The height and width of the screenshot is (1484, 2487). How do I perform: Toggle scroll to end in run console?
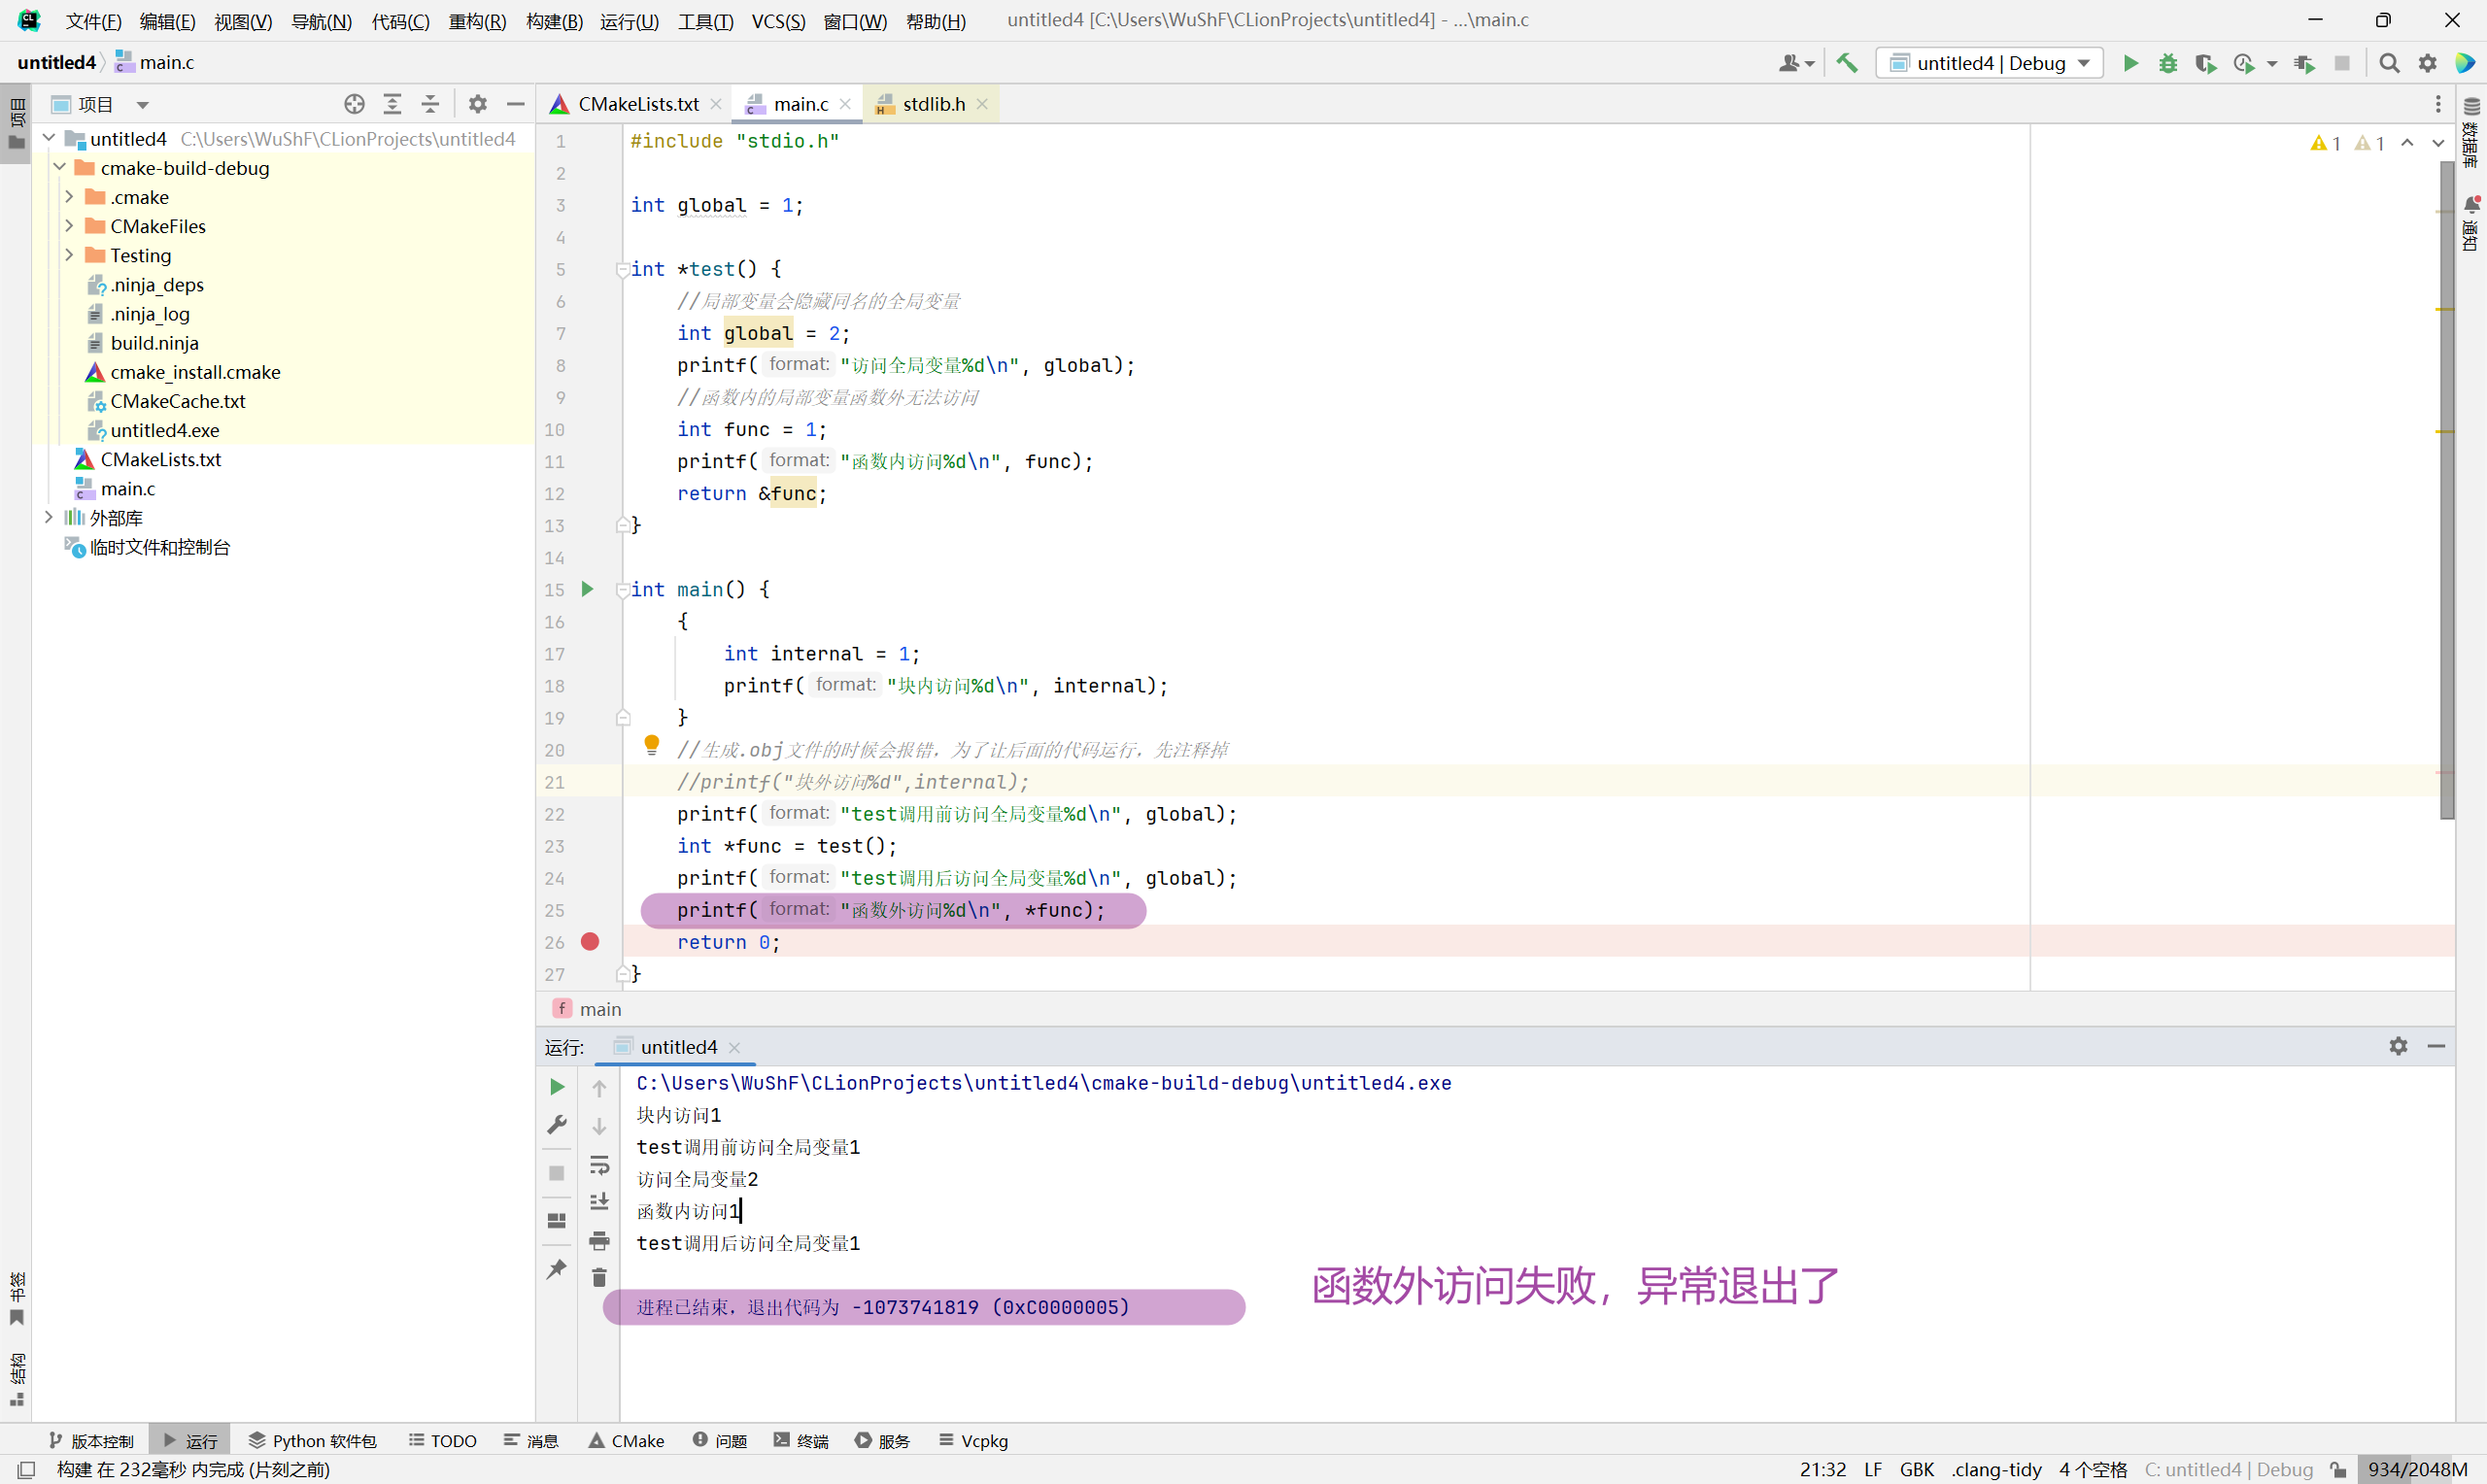pyautogui.click(x=599, y=1202)
